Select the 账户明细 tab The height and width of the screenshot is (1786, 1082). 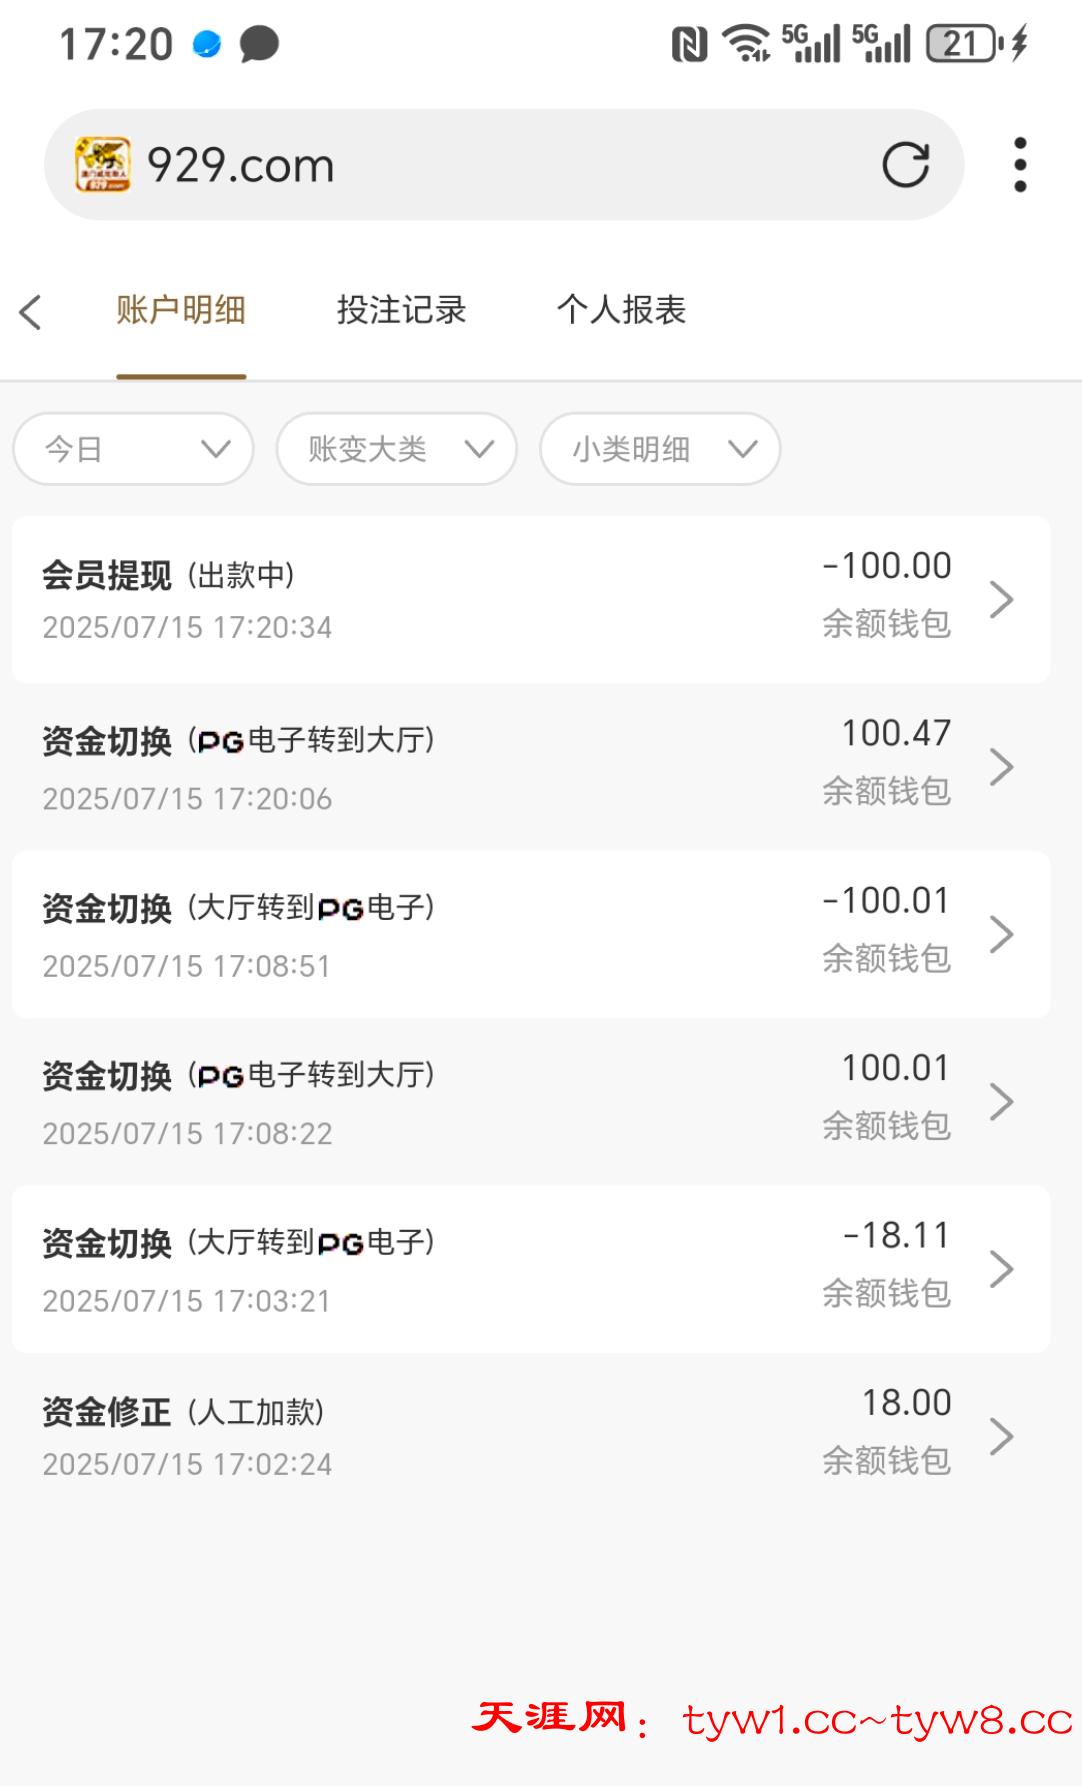pyautogui.click(x=181, y=311)
